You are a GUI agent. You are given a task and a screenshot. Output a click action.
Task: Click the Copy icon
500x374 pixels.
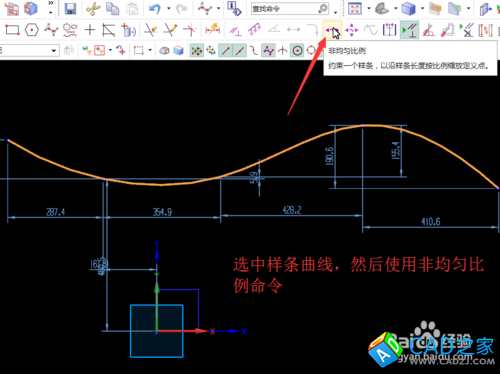[x=112, y=9]
